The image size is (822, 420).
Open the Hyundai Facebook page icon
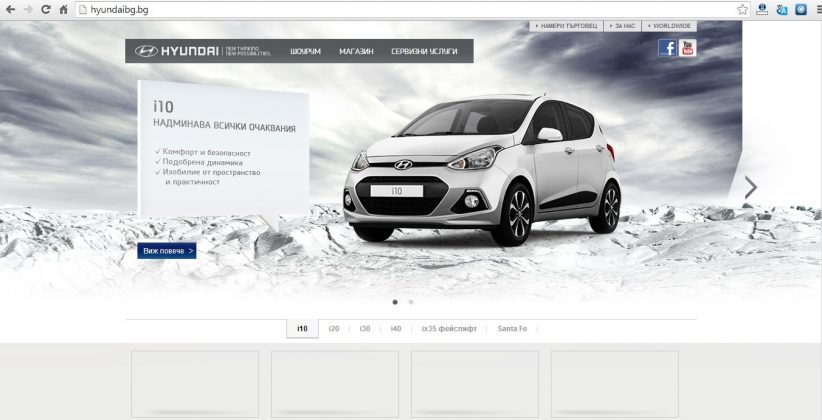(667, 48)
